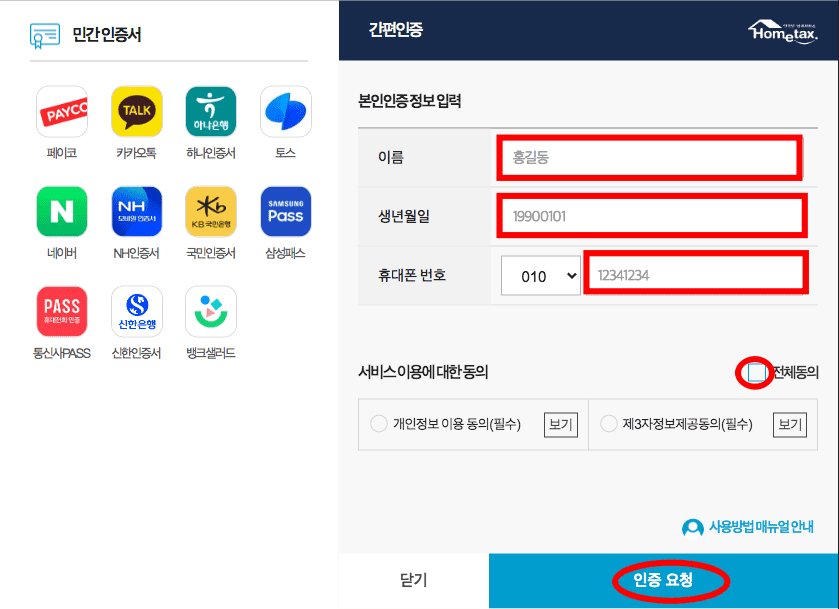Select the Naver (네이버) certificate icon

coord(62,211)
